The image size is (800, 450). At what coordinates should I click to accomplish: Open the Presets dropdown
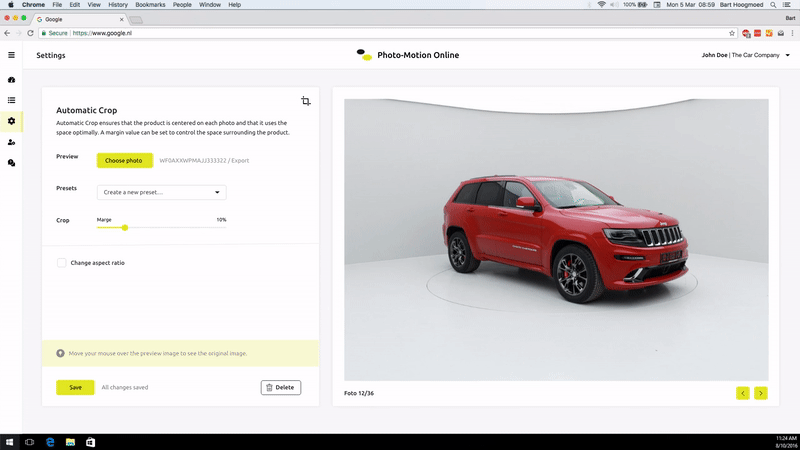point(161,192)
